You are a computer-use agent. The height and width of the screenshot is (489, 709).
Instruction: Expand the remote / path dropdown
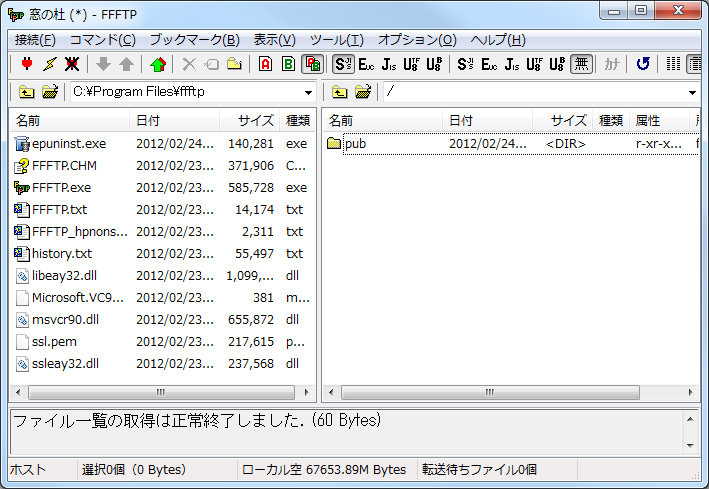pyautogui.click(x=692, y=93)
